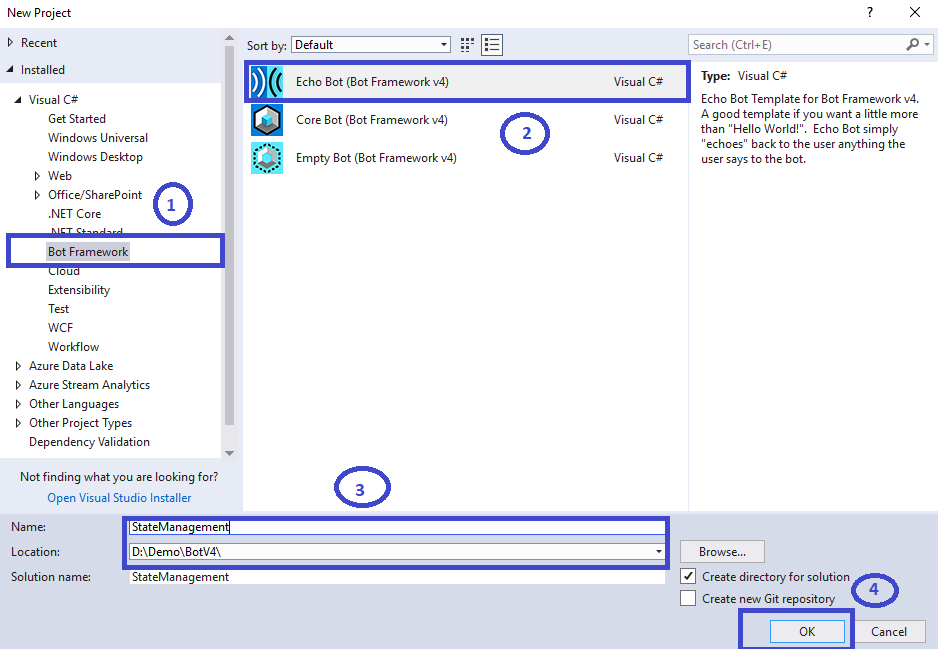Switch templates to small icons view
This screenshot has width=938, height=649.
[x=466, y=44]
